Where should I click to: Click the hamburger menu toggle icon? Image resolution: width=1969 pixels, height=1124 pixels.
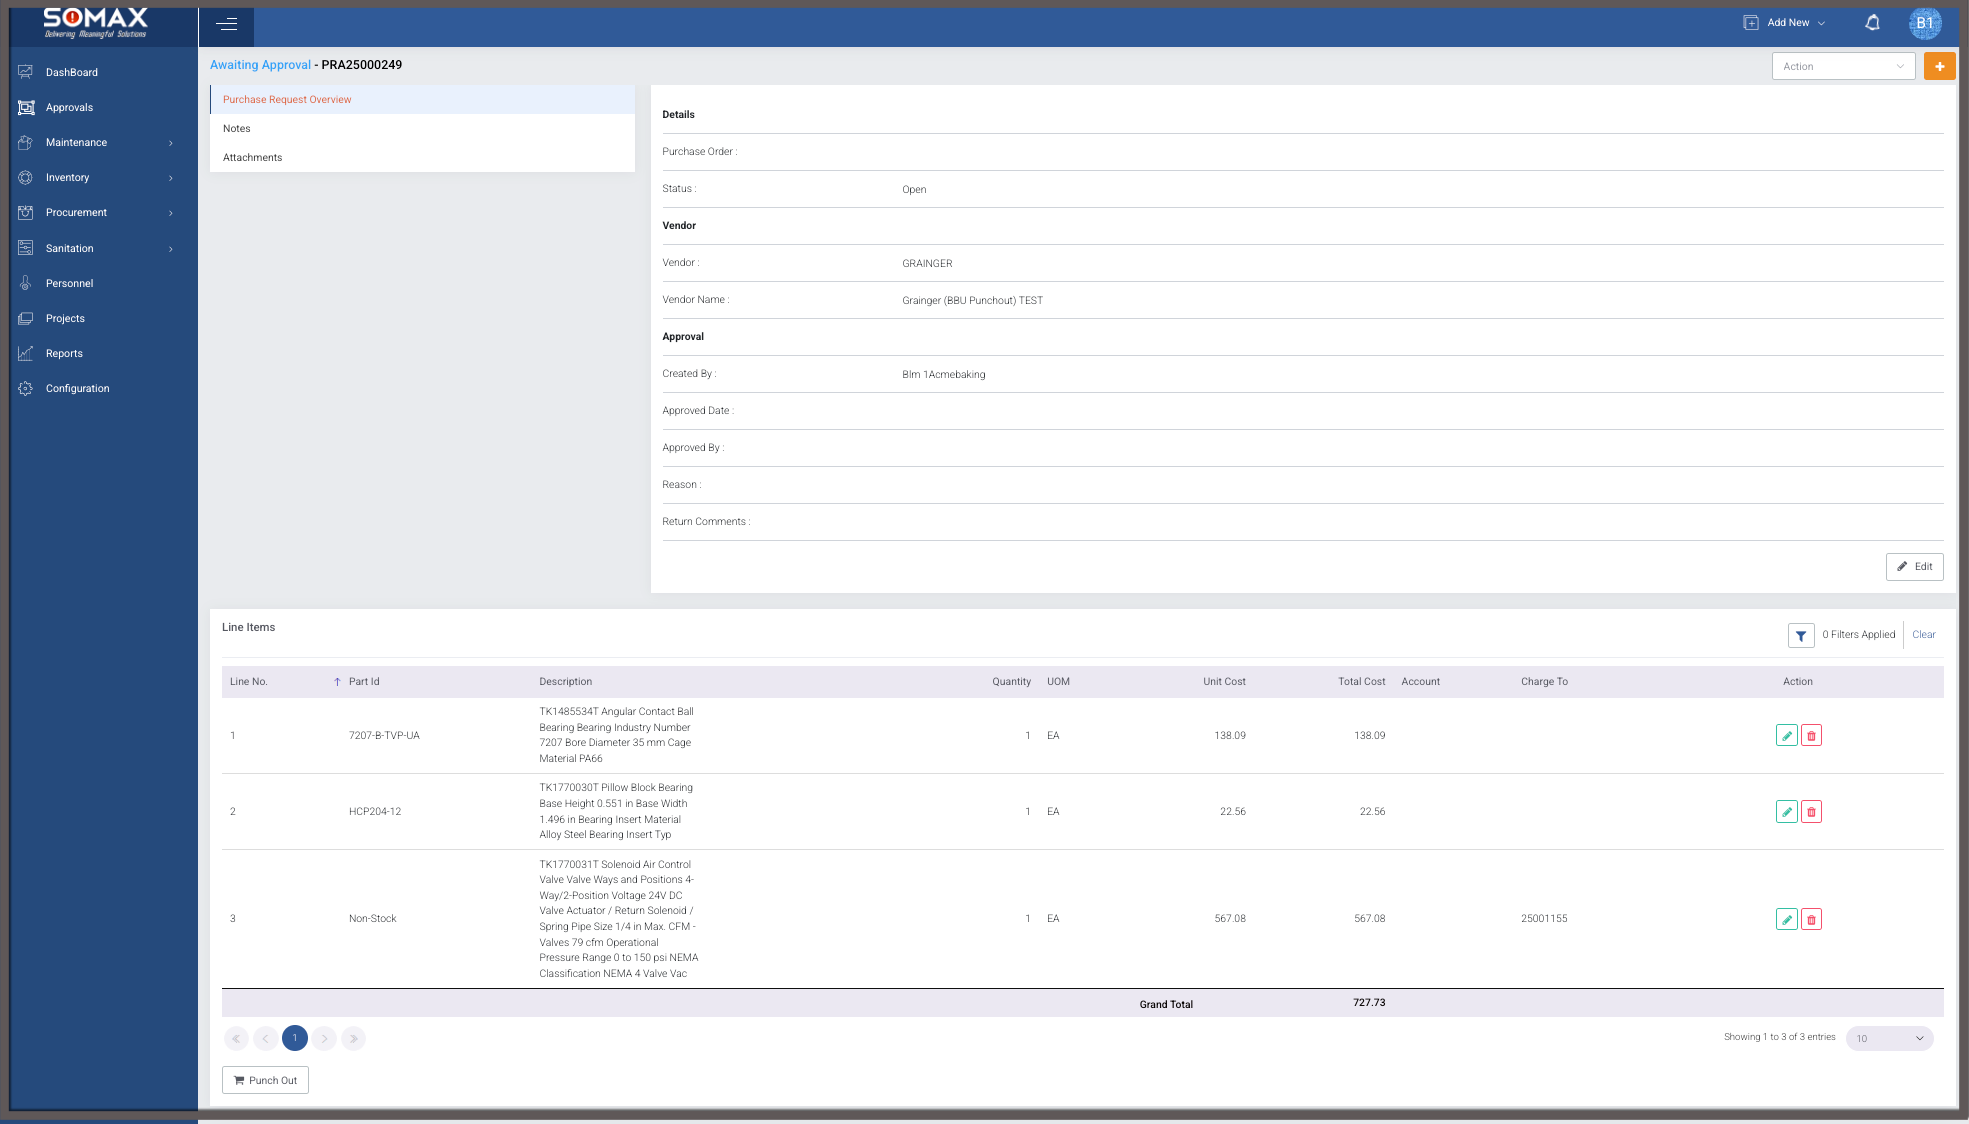226,24
